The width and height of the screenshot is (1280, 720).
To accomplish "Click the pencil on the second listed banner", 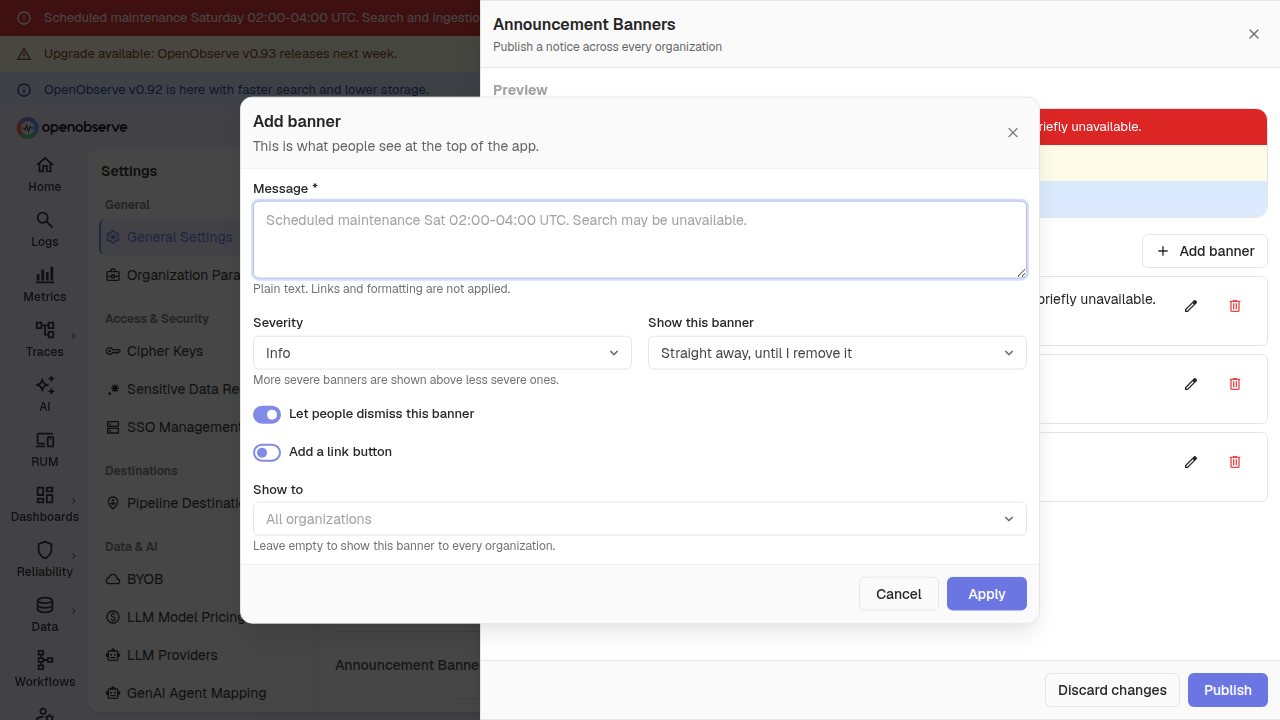I will tap(1190, 384).
